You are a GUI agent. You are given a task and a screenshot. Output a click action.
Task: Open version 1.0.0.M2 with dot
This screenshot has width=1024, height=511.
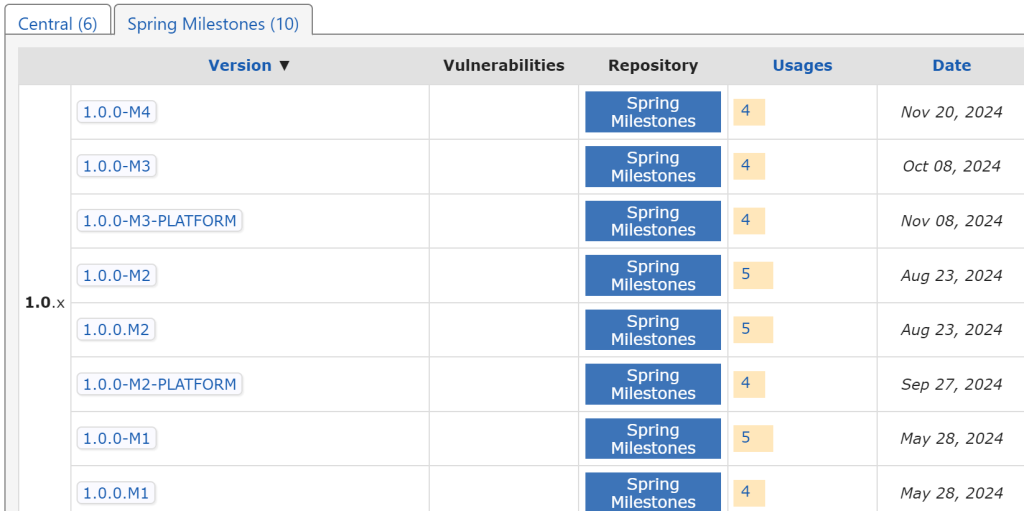116,330
